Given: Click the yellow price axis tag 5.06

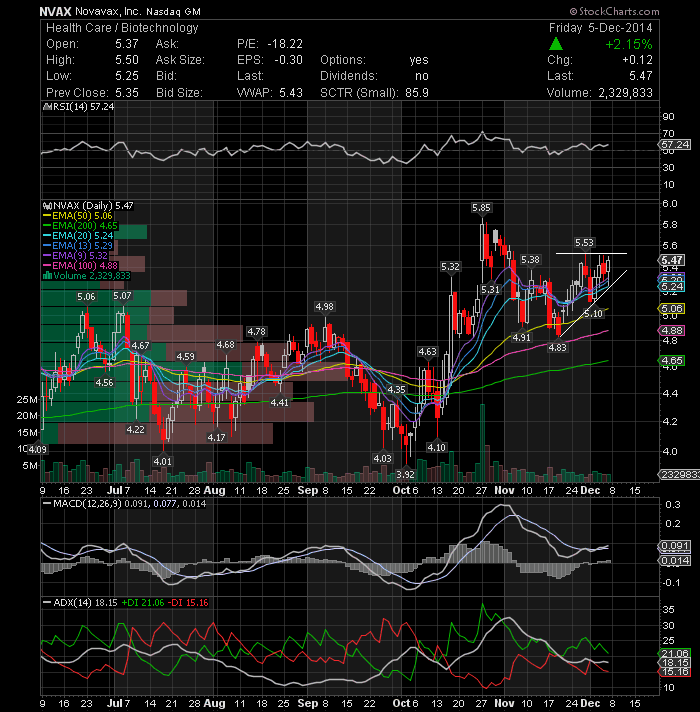Looking at the screenshot, I should point(672,308).
